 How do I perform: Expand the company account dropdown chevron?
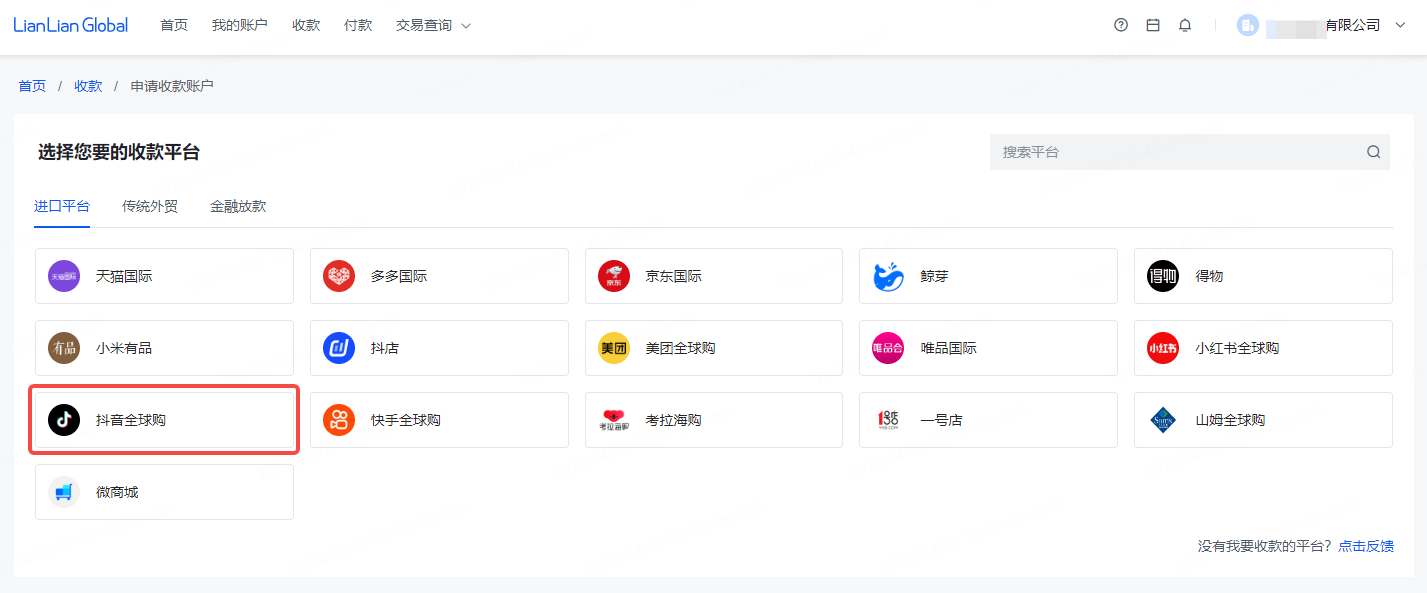[x=1400, y=25]
